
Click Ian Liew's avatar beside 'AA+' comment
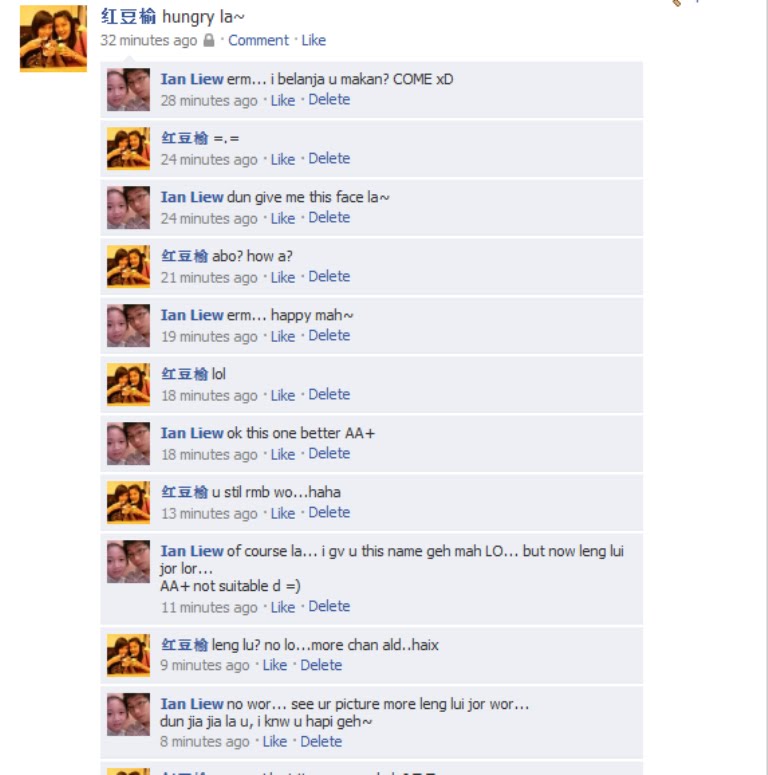(x=128, y=443)
